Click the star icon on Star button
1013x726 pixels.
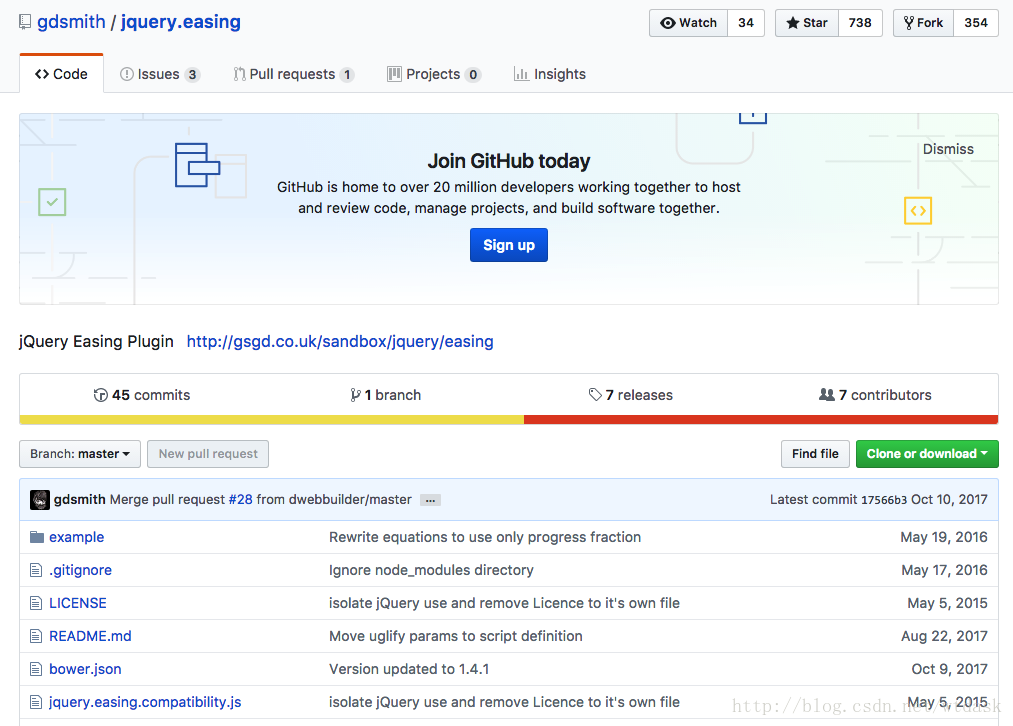pyautogui.click(x=793, y=23)
